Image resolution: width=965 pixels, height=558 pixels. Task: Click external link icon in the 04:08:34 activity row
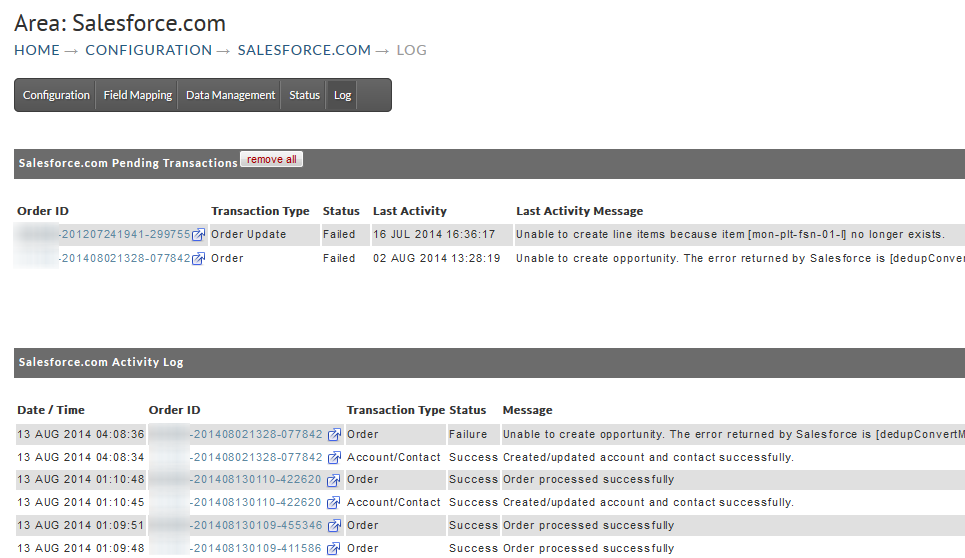(x=334, y=458)
